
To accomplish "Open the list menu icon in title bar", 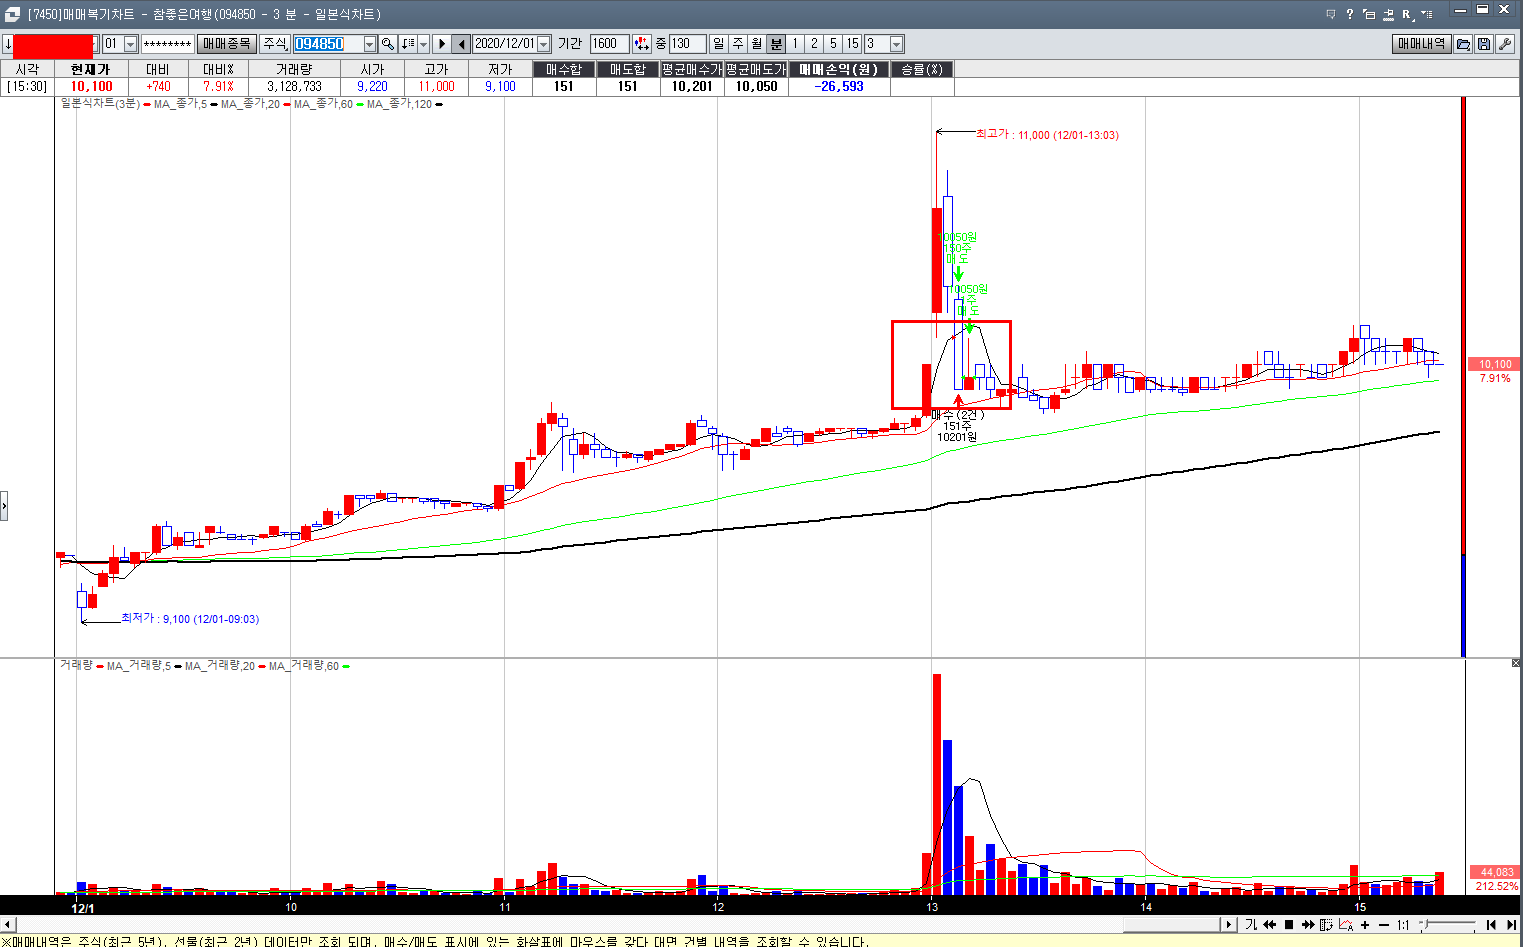I will point(1427,14).
